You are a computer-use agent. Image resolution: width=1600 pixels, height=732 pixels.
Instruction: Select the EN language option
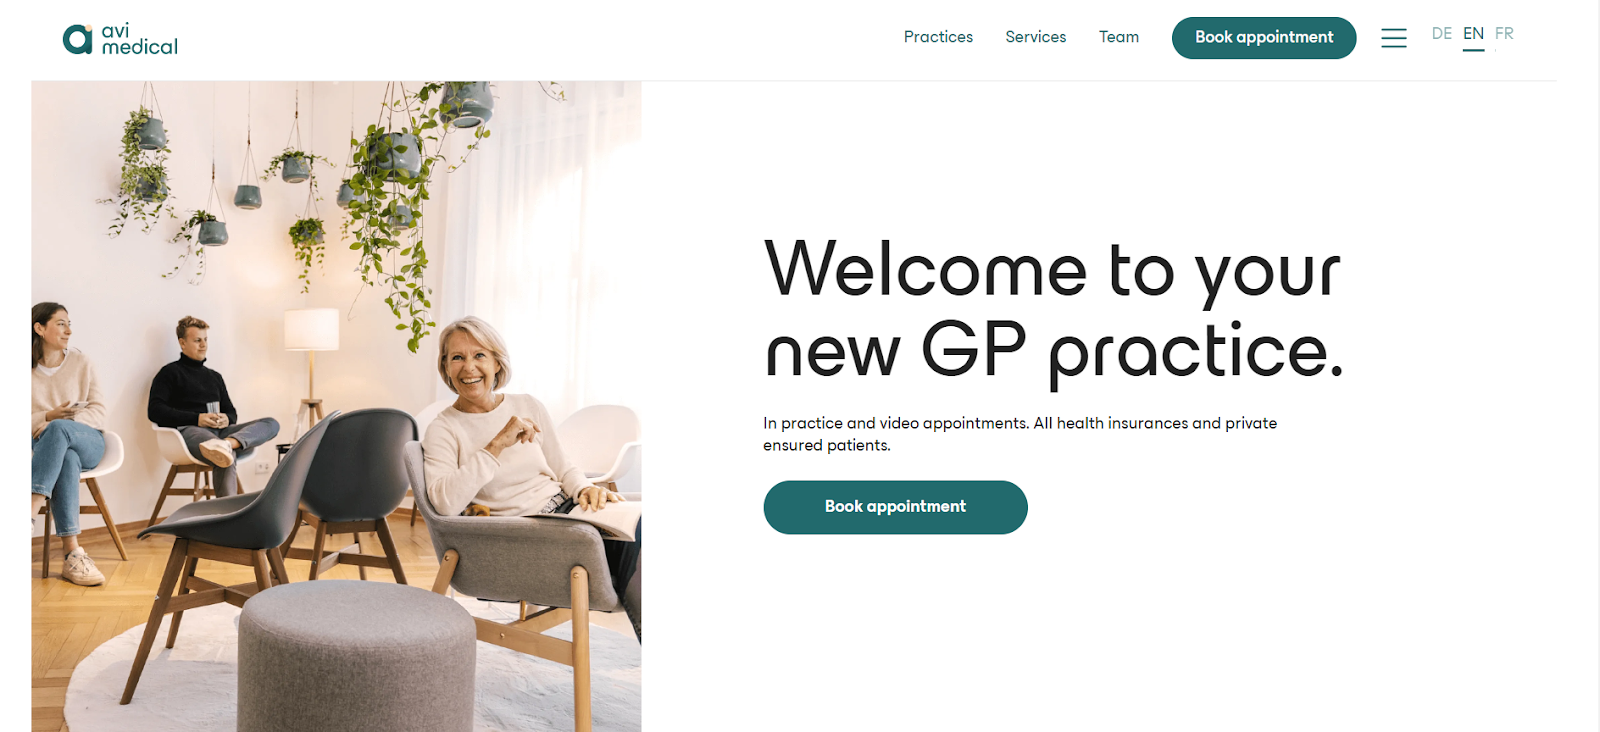[1473, 34]
